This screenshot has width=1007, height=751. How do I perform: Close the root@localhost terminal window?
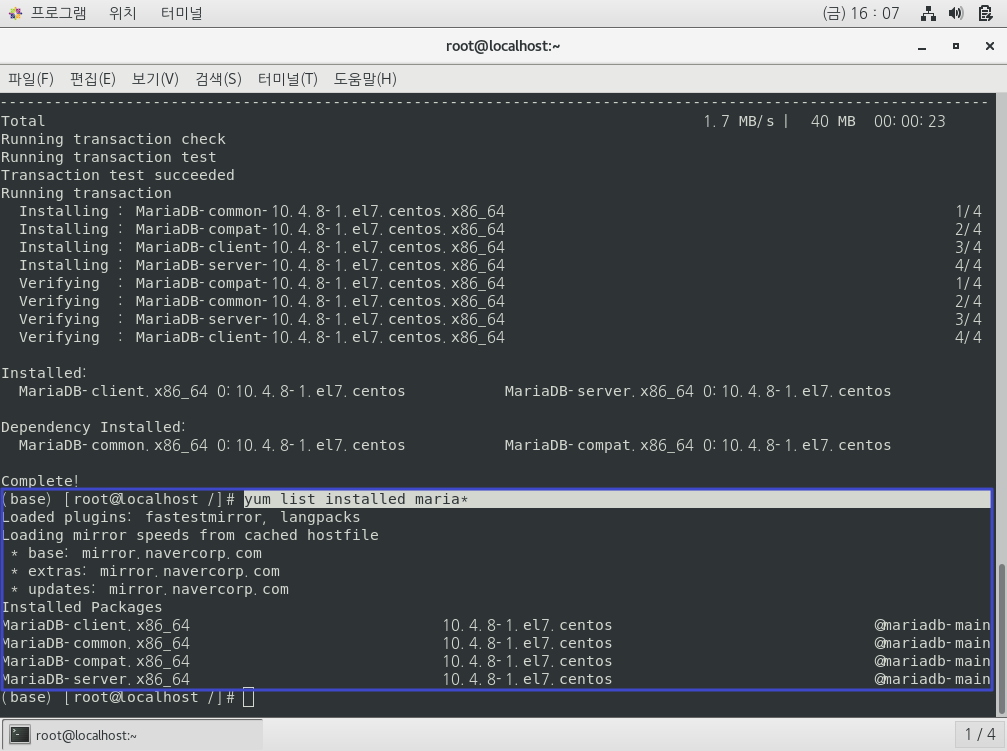pyautogui.click(x=990, y=46)
